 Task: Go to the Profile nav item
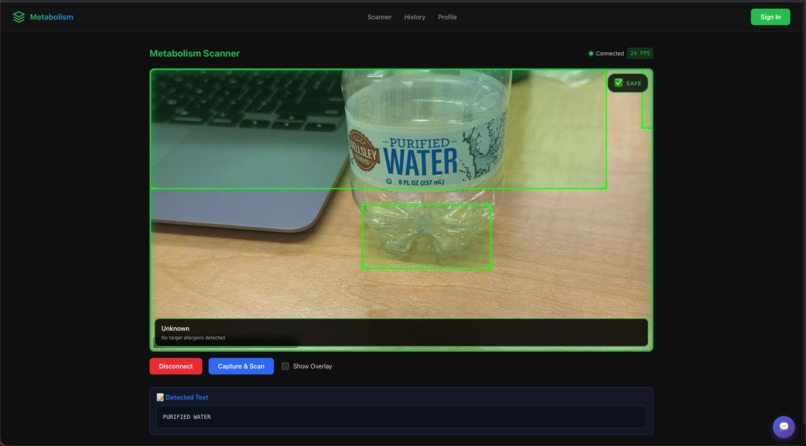pyautogui.click(x=447, y=17)
